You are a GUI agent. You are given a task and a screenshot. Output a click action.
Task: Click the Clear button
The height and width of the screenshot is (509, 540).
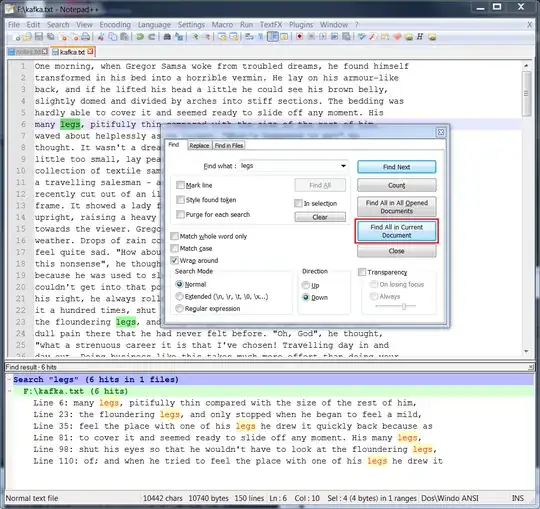click(320, 217)
